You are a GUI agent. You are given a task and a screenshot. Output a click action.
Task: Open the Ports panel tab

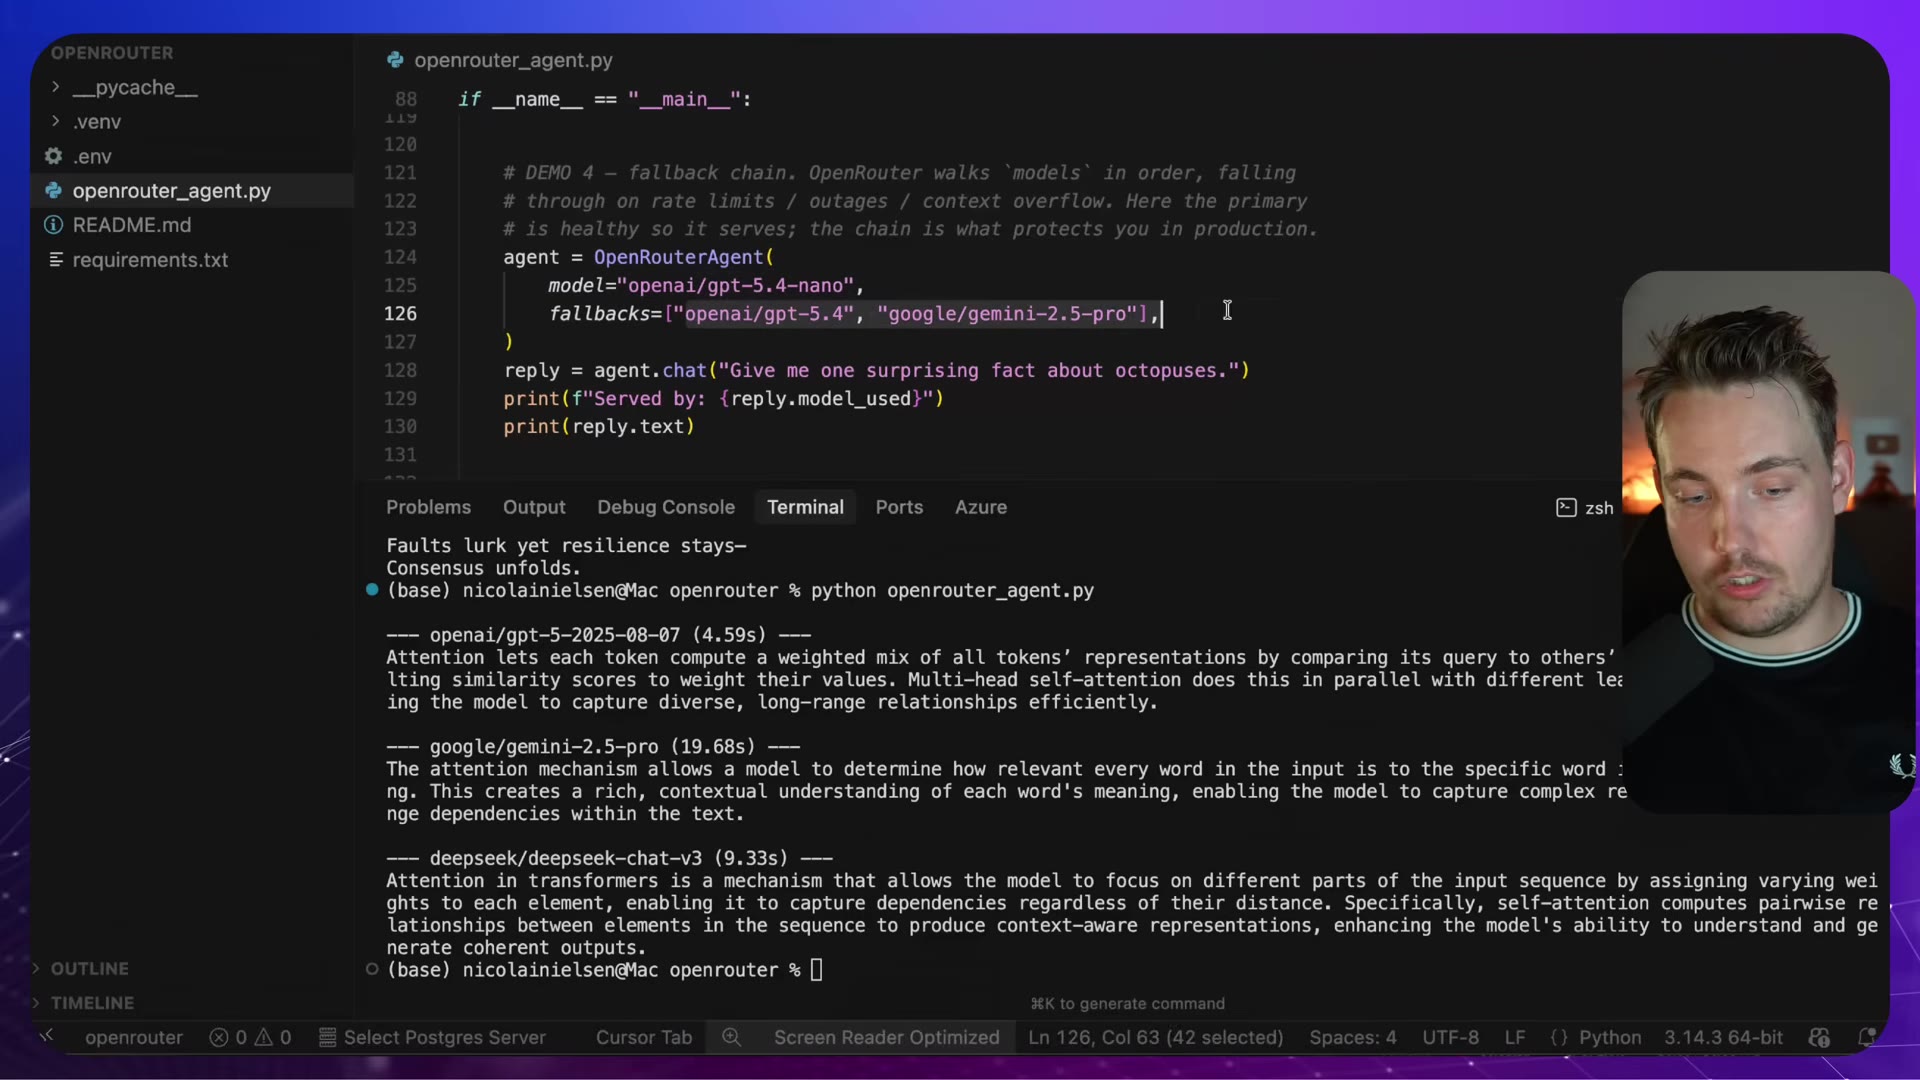tap(899, 507)
